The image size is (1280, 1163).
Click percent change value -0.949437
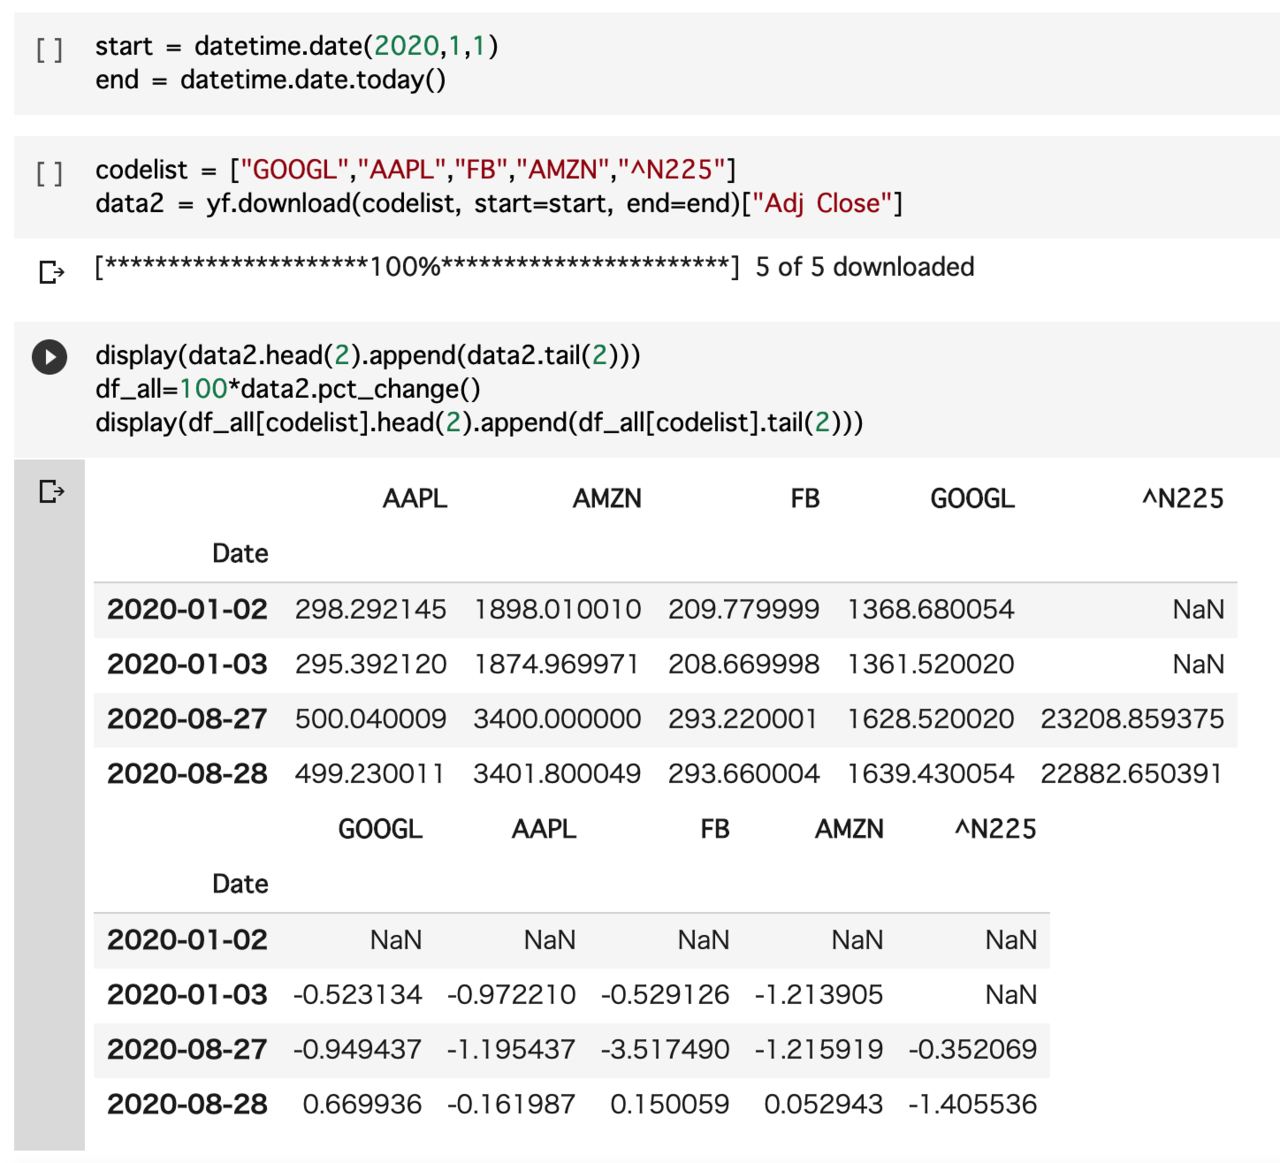tap(357, 1050)
